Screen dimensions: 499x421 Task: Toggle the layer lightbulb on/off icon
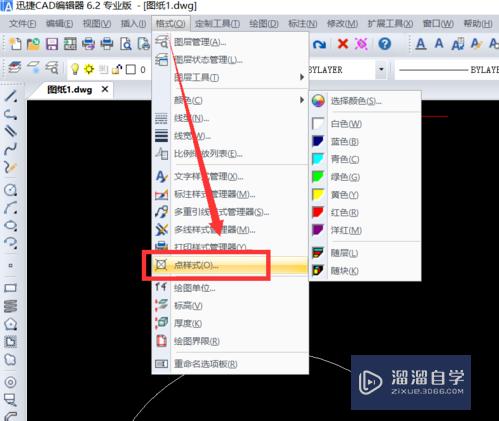pos(75,69)
